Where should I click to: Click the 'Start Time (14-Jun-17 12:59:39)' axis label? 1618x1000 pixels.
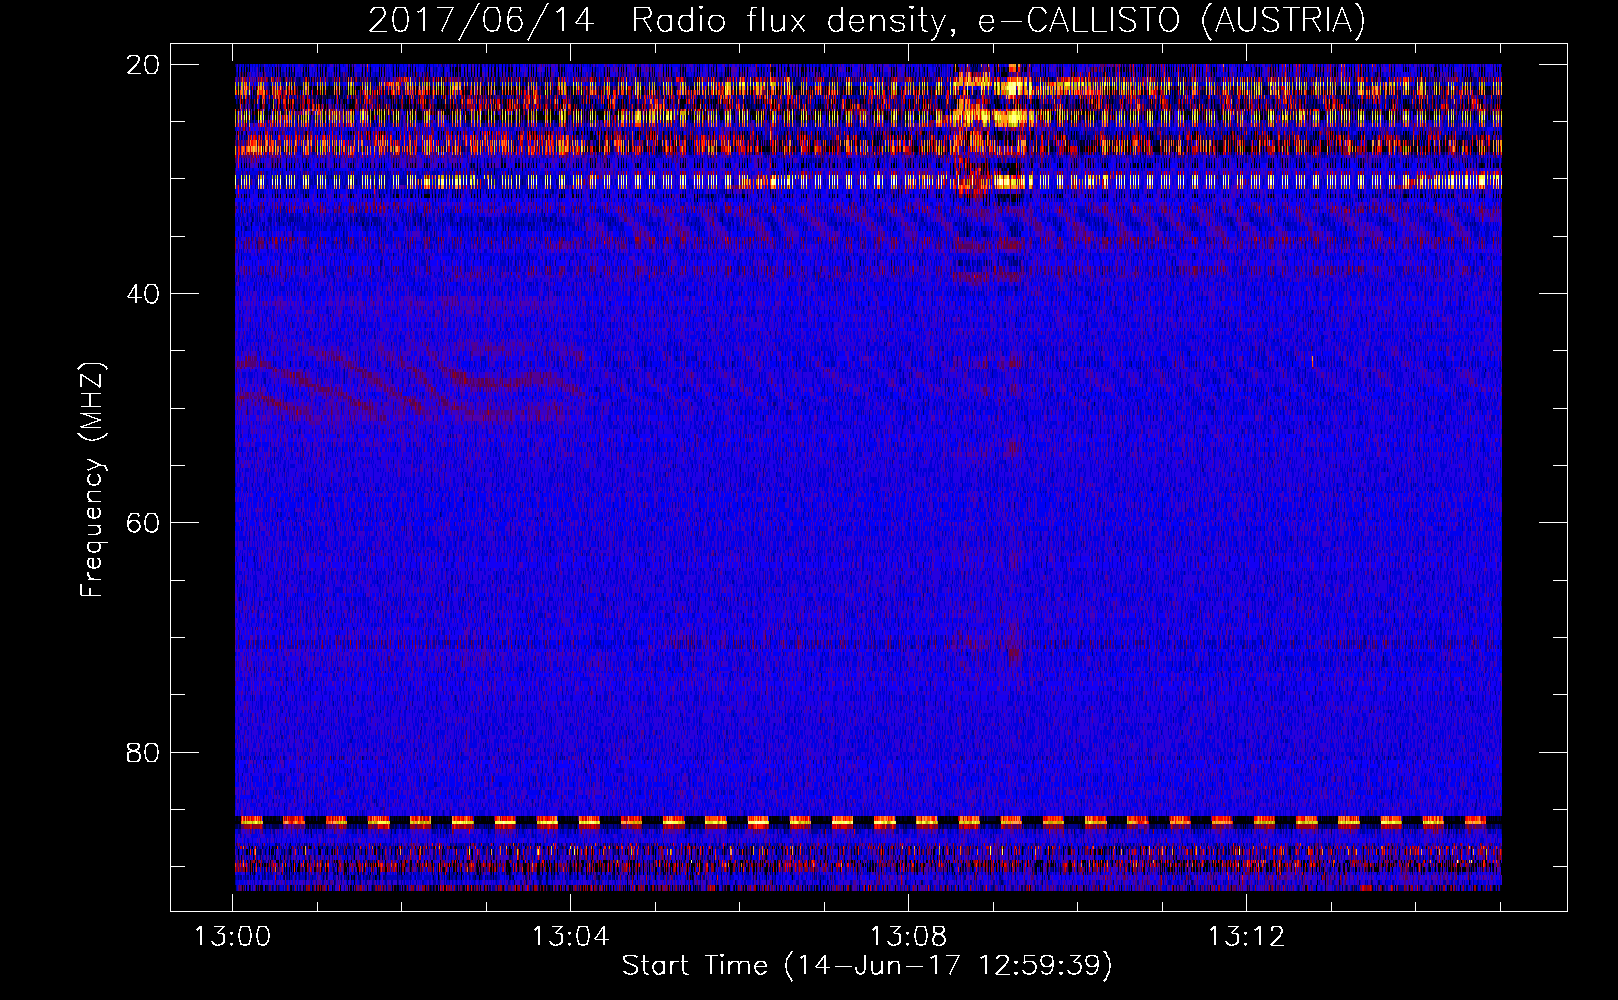tap(867, 966)
